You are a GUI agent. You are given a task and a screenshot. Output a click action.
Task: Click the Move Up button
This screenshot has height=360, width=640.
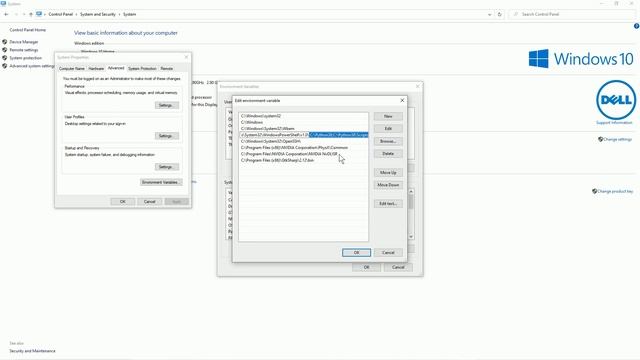(x=388, y=173)
